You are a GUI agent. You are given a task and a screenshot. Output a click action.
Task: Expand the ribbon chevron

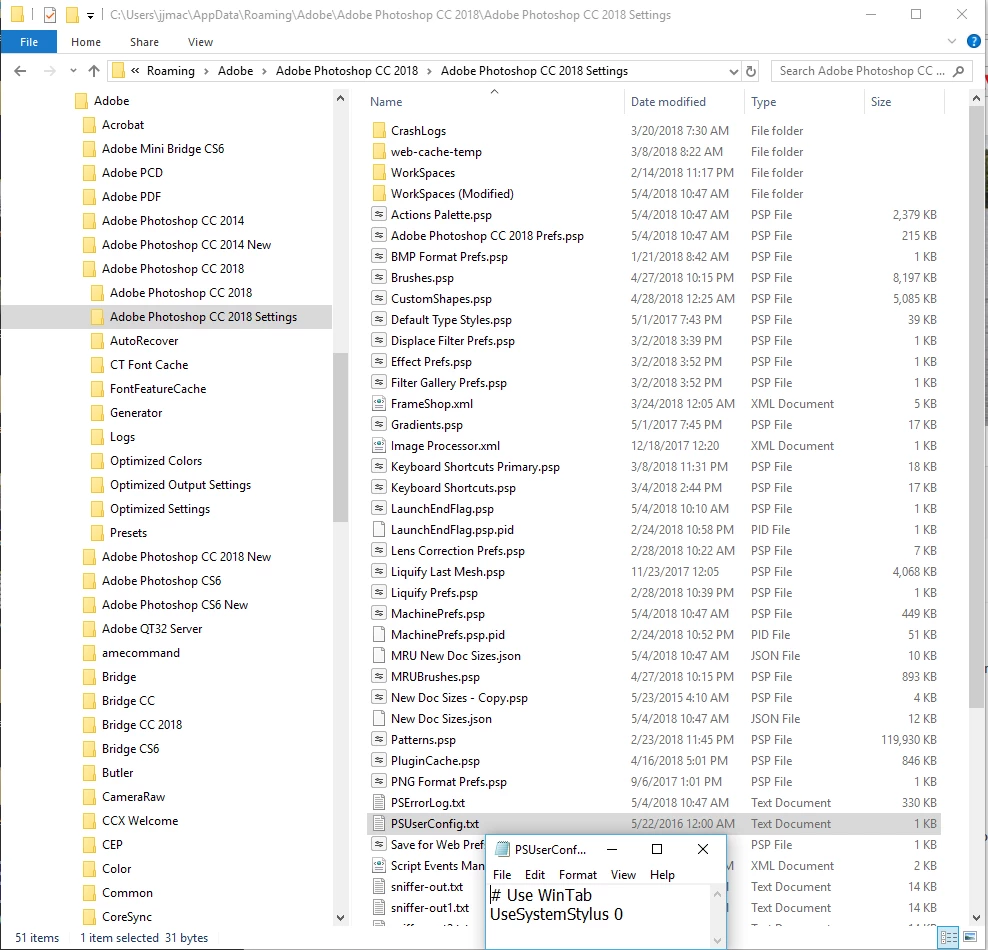tap(951, 42)
